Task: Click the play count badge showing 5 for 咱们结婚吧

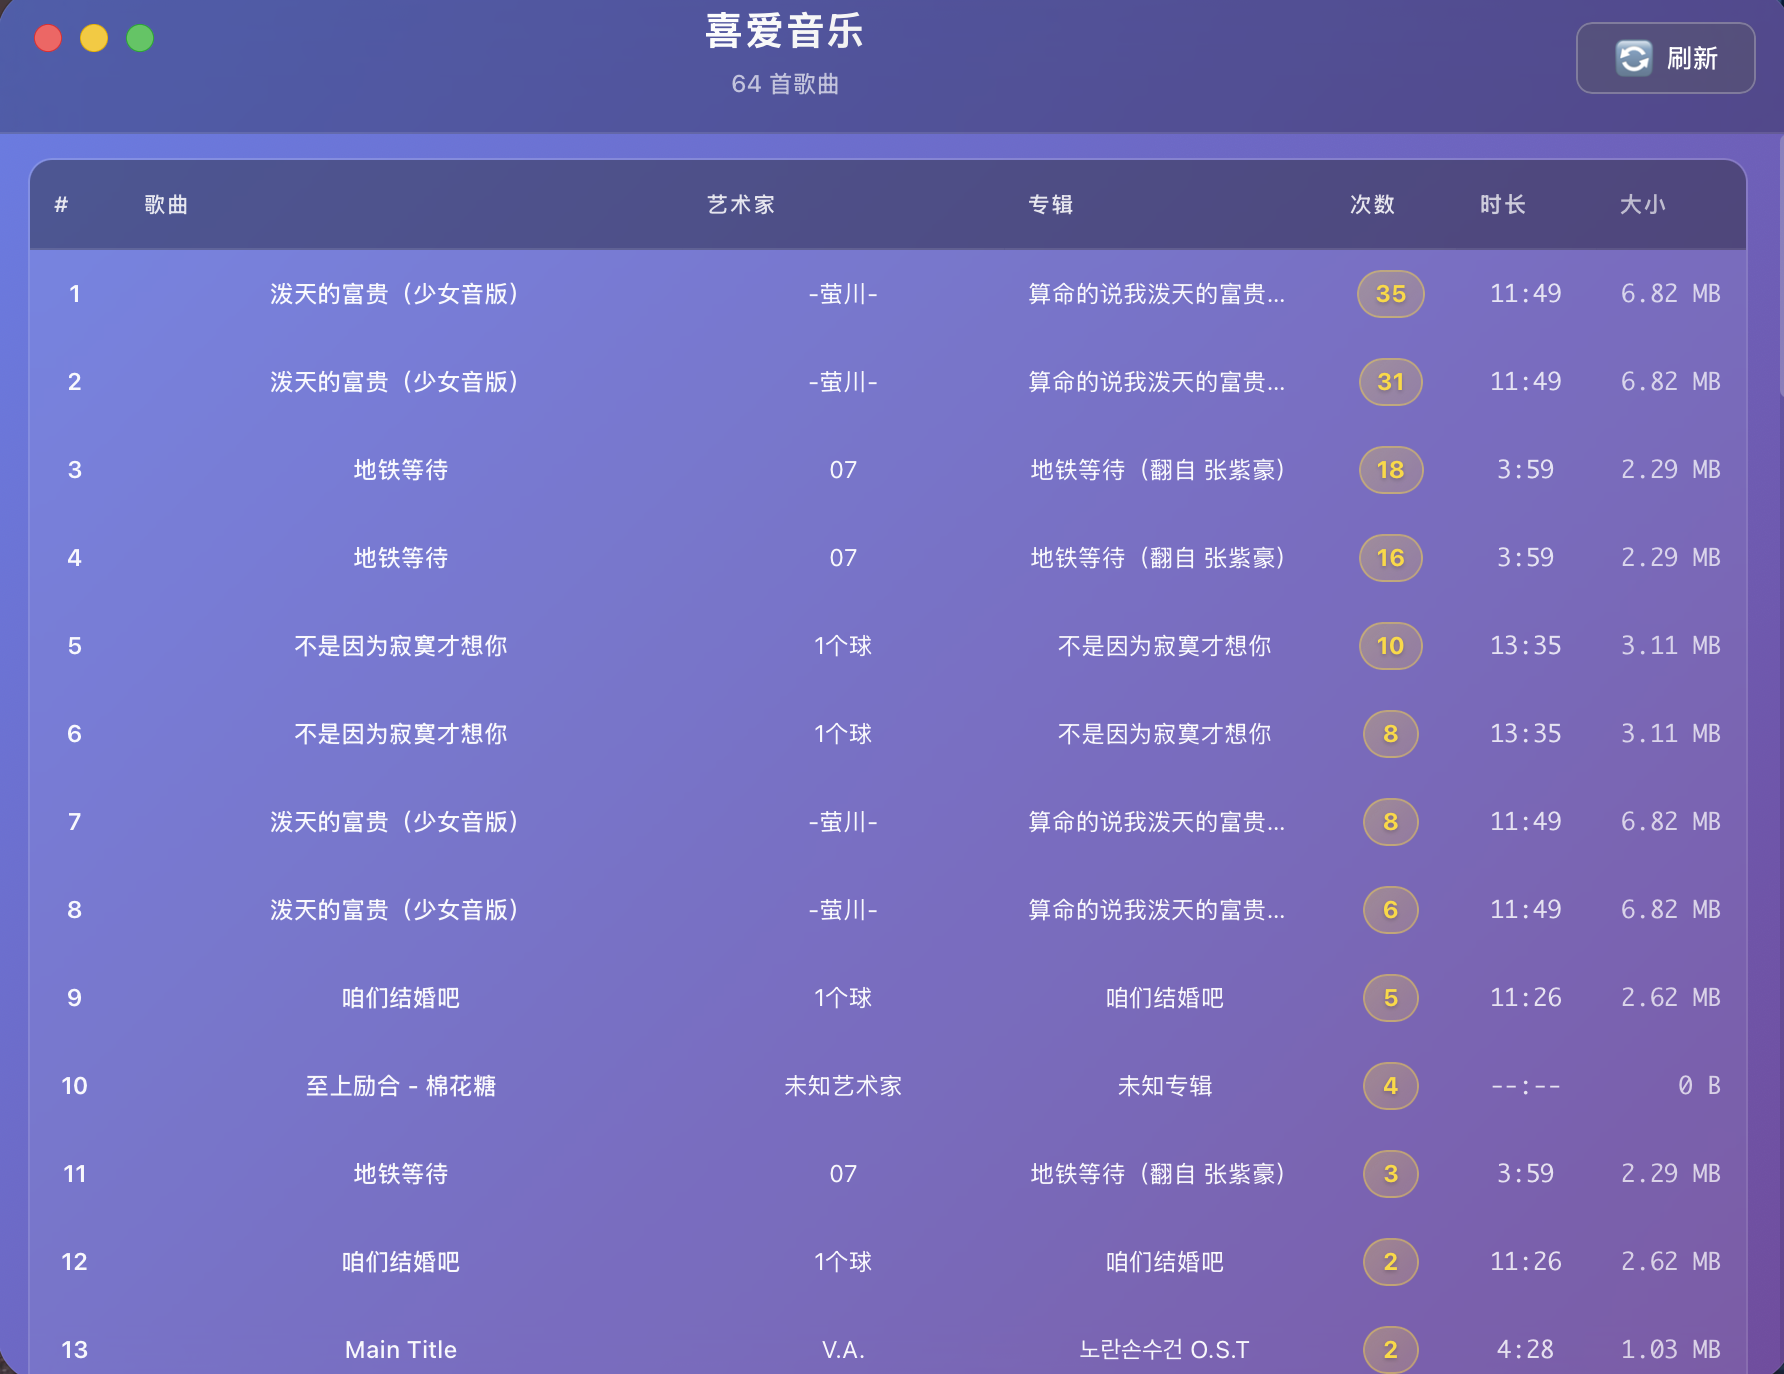Action: pyautogui.click(x=1390, y=997)
